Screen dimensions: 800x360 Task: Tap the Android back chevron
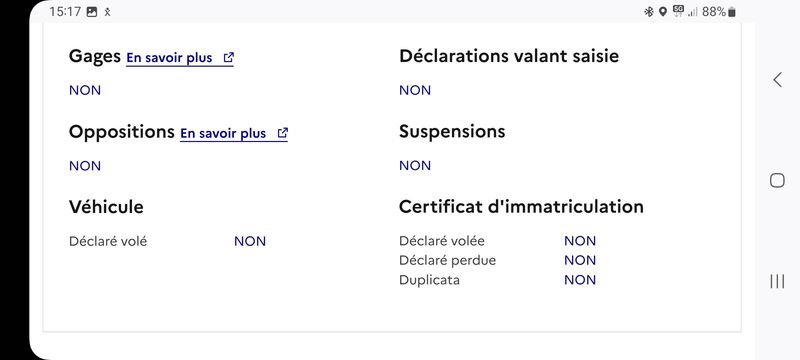777,80
